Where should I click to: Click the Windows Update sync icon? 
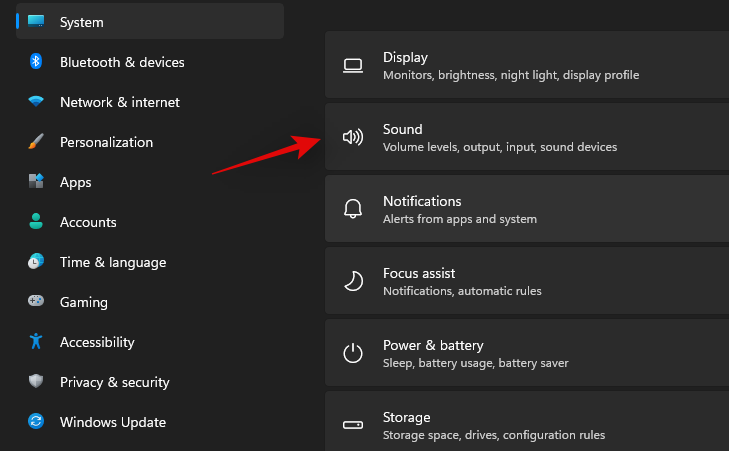(x=36, y=422)
